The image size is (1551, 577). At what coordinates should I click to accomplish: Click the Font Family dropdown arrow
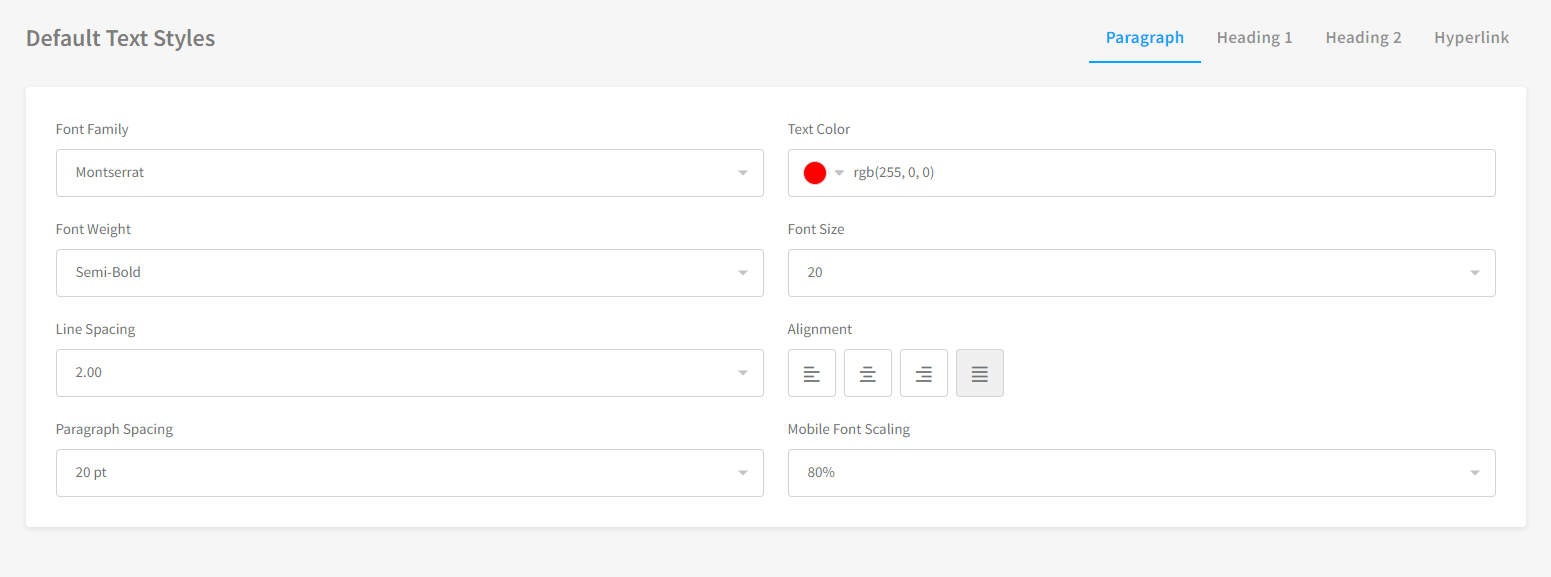[x=743, y=173]
